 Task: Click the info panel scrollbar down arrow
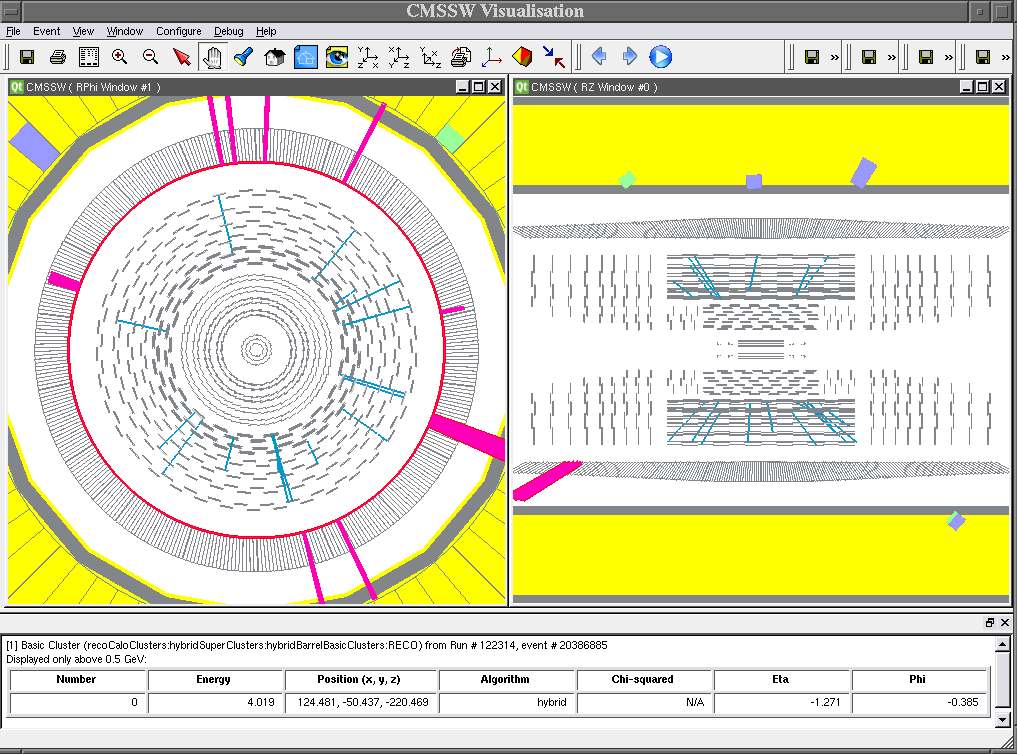(1002, 719)
